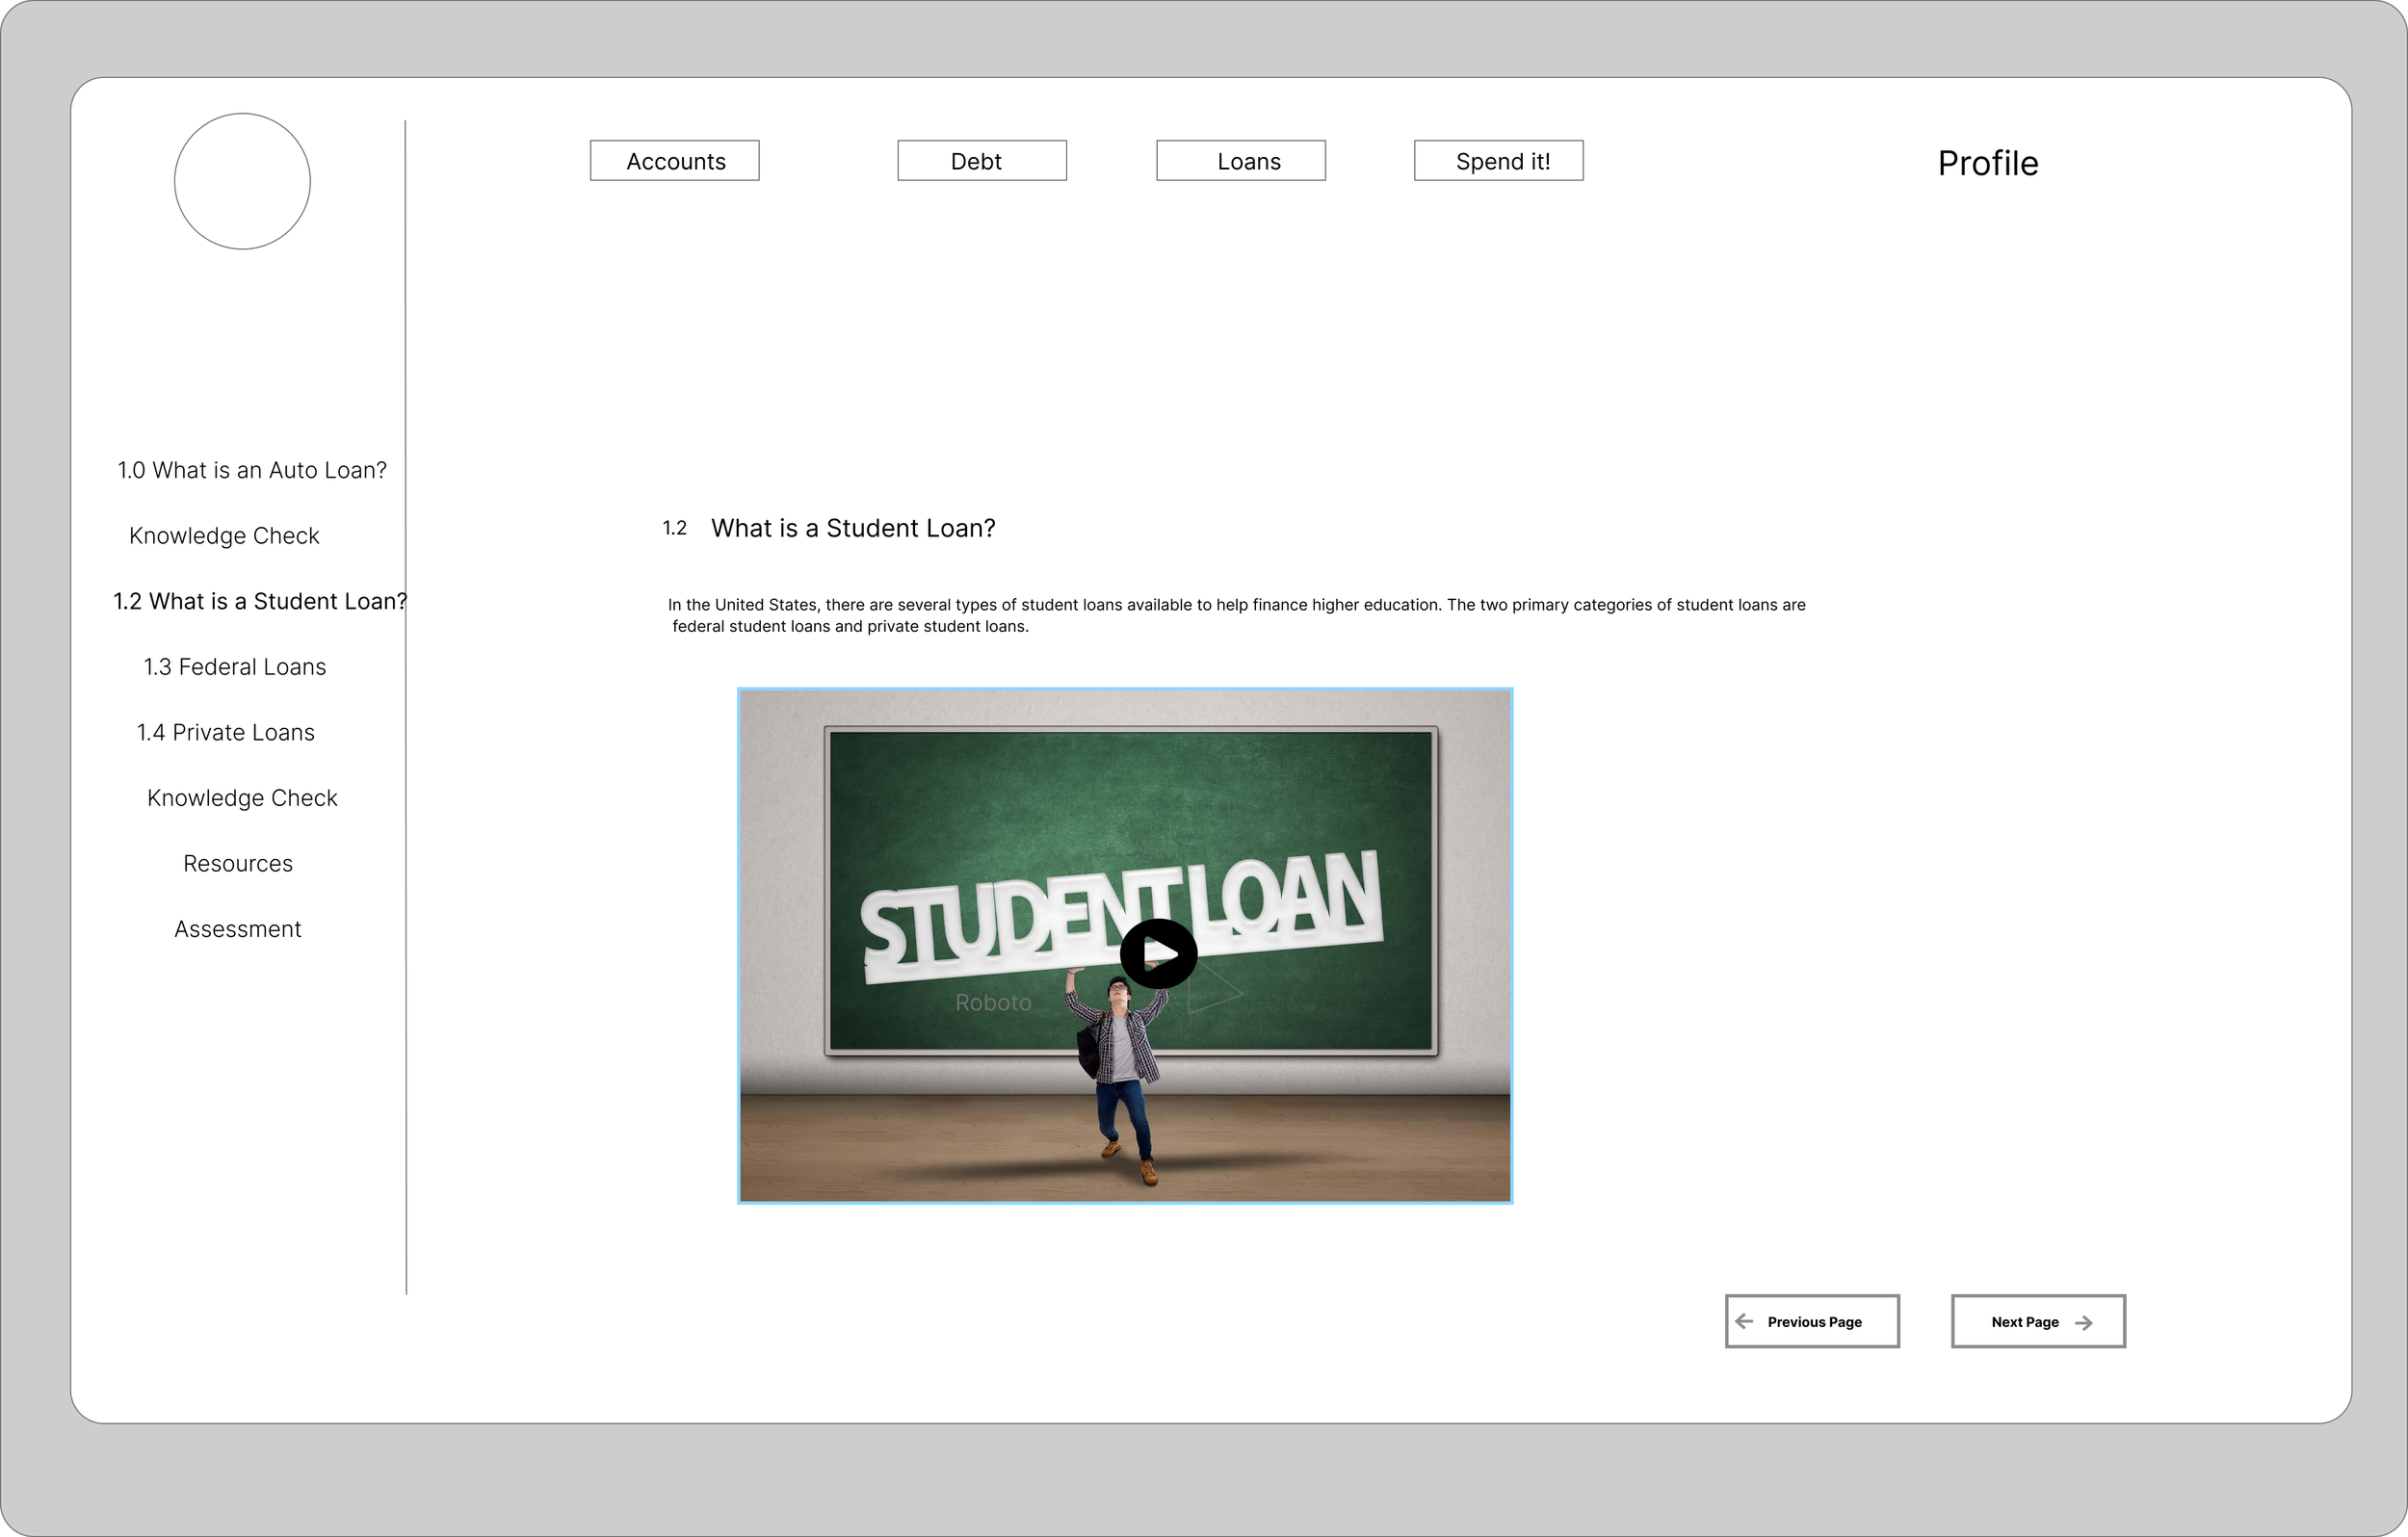Open the first Knowledge Check in the sidebar
The image size is (2408, 1537).
point(224,536)
